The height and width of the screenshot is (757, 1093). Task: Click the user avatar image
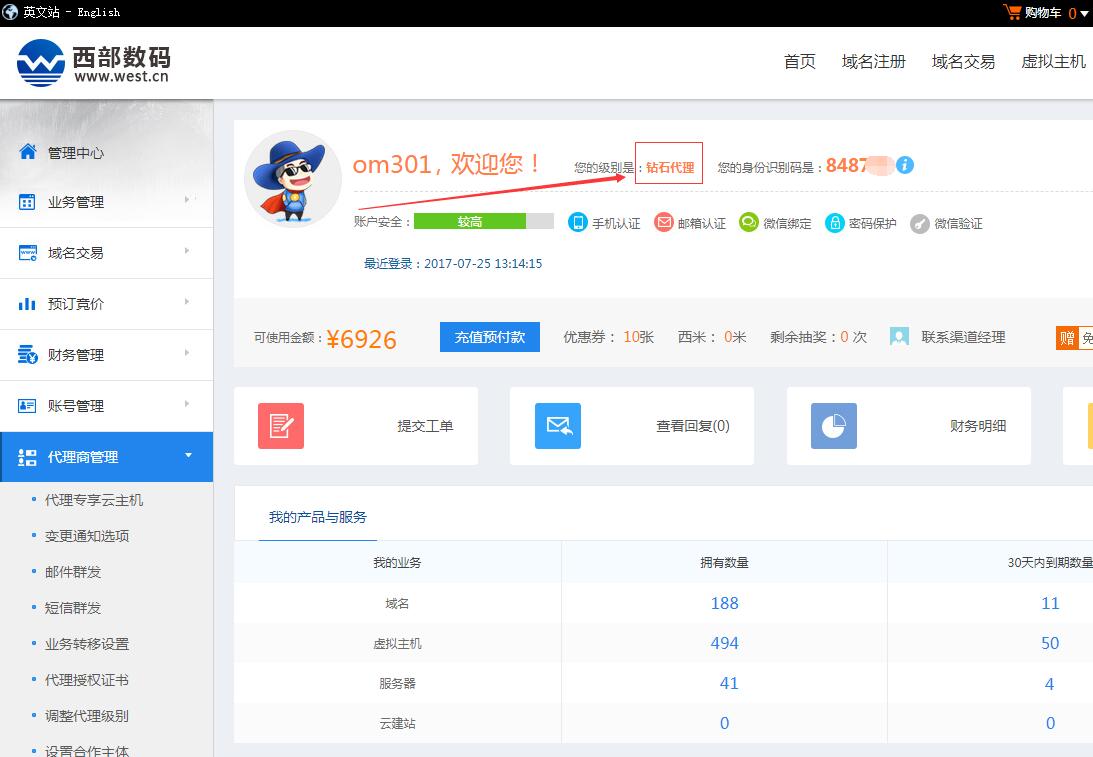point(293,179)
